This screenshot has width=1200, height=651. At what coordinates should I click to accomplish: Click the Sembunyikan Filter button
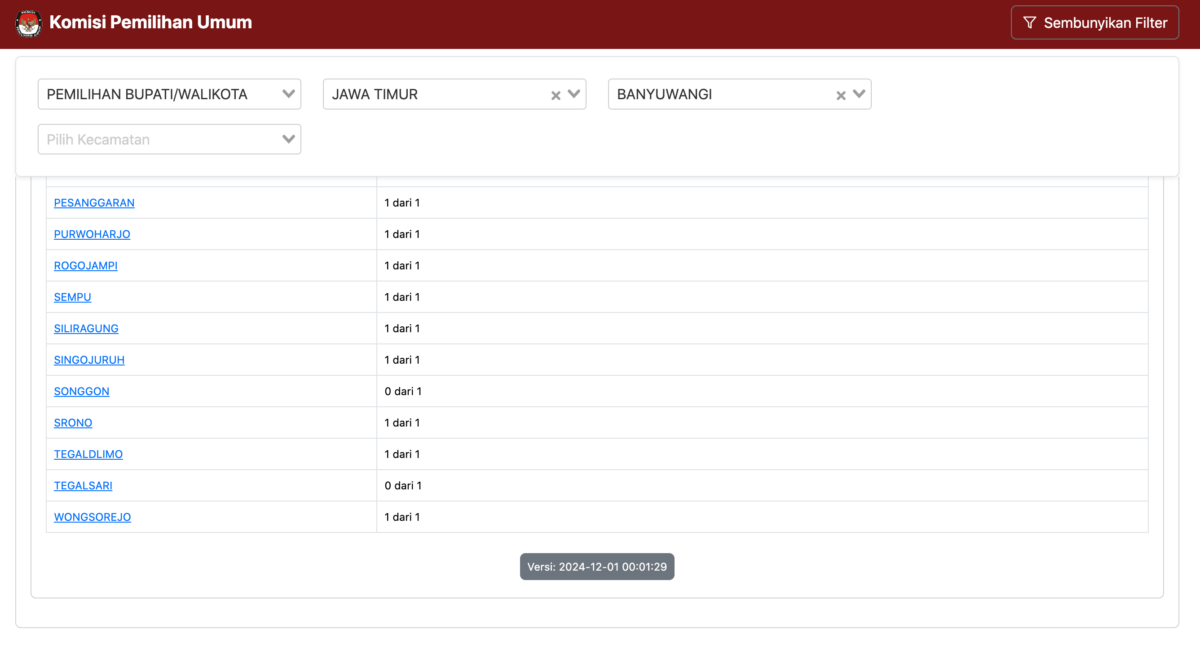pos(1095,23)
